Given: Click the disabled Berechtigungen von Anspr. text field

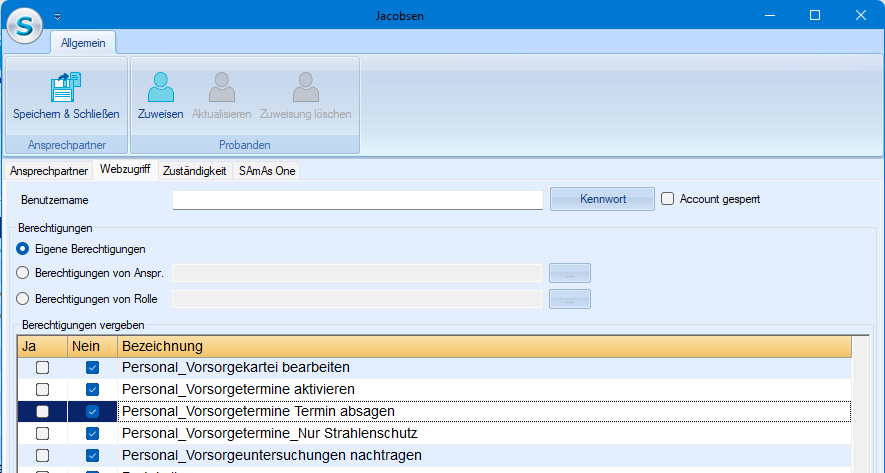Looking at the screenshot, I should tap(357, 273).
